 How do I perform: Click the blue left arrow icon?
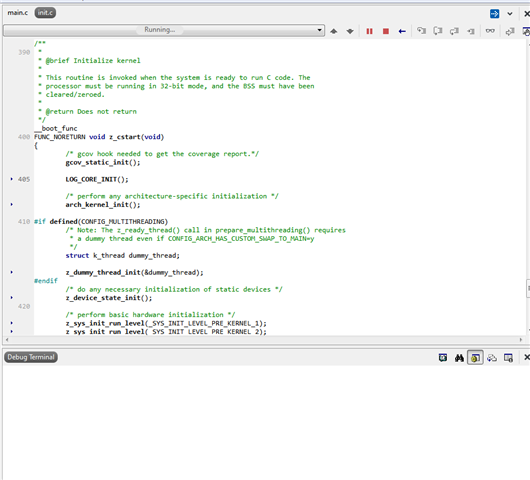click(x=402, y=31)
